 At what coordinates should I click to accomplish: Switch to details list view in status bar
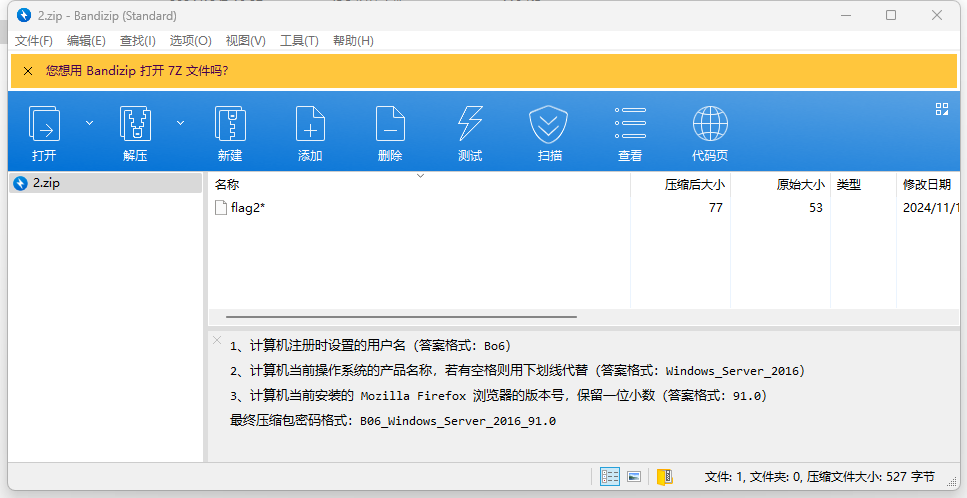tap(610, 476)
